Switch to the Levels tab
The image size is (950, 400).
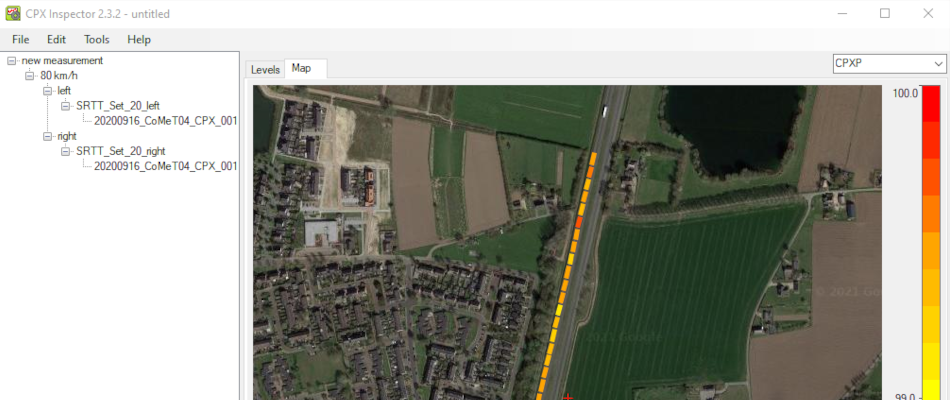point(265,69)
